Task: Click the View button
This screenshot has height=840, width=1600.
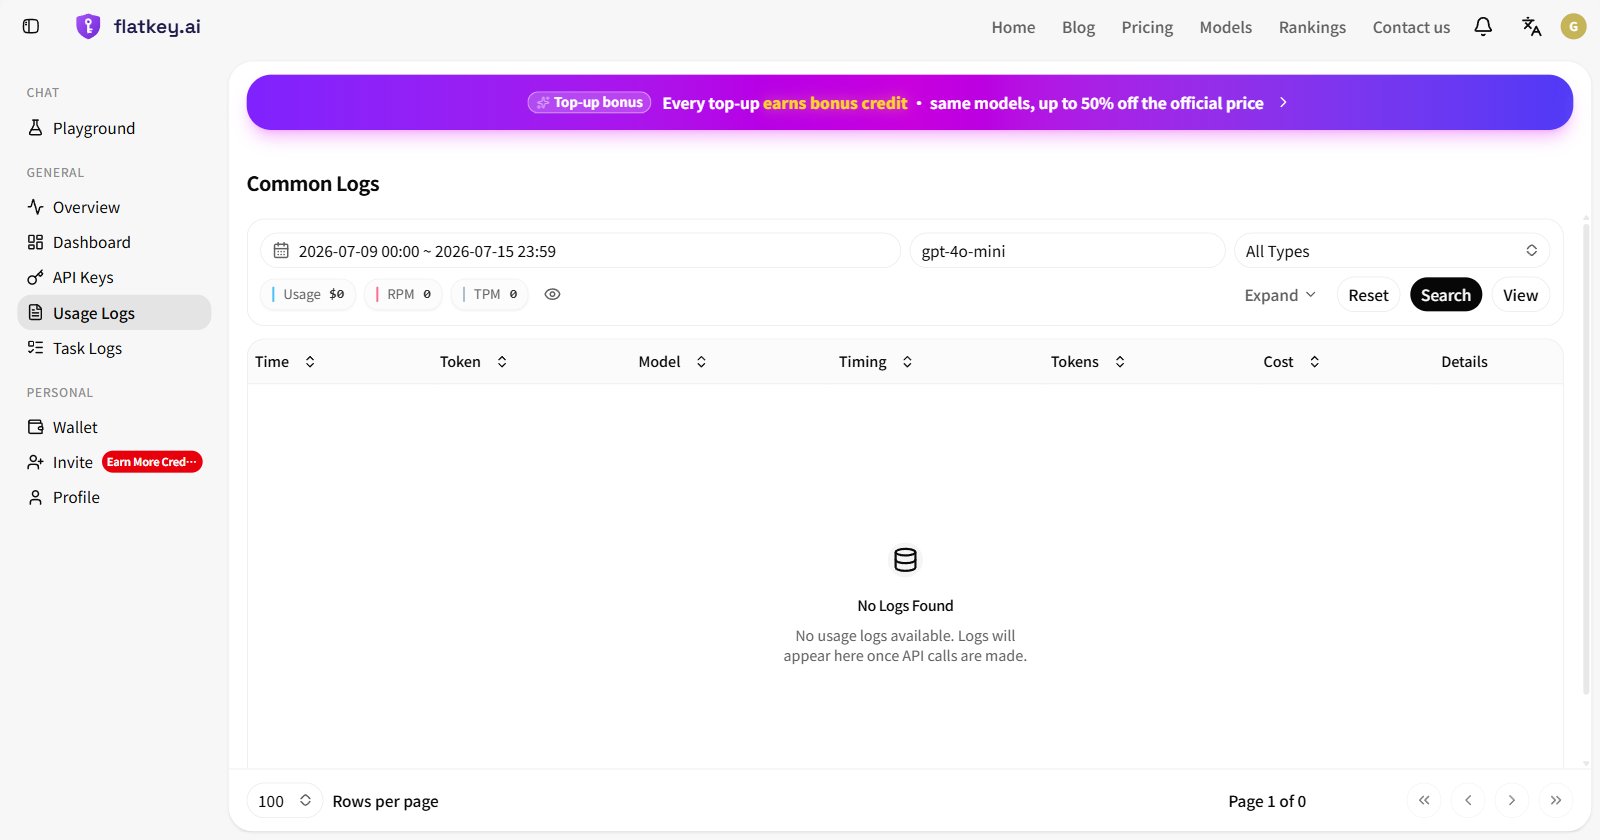Action: 1520,295
